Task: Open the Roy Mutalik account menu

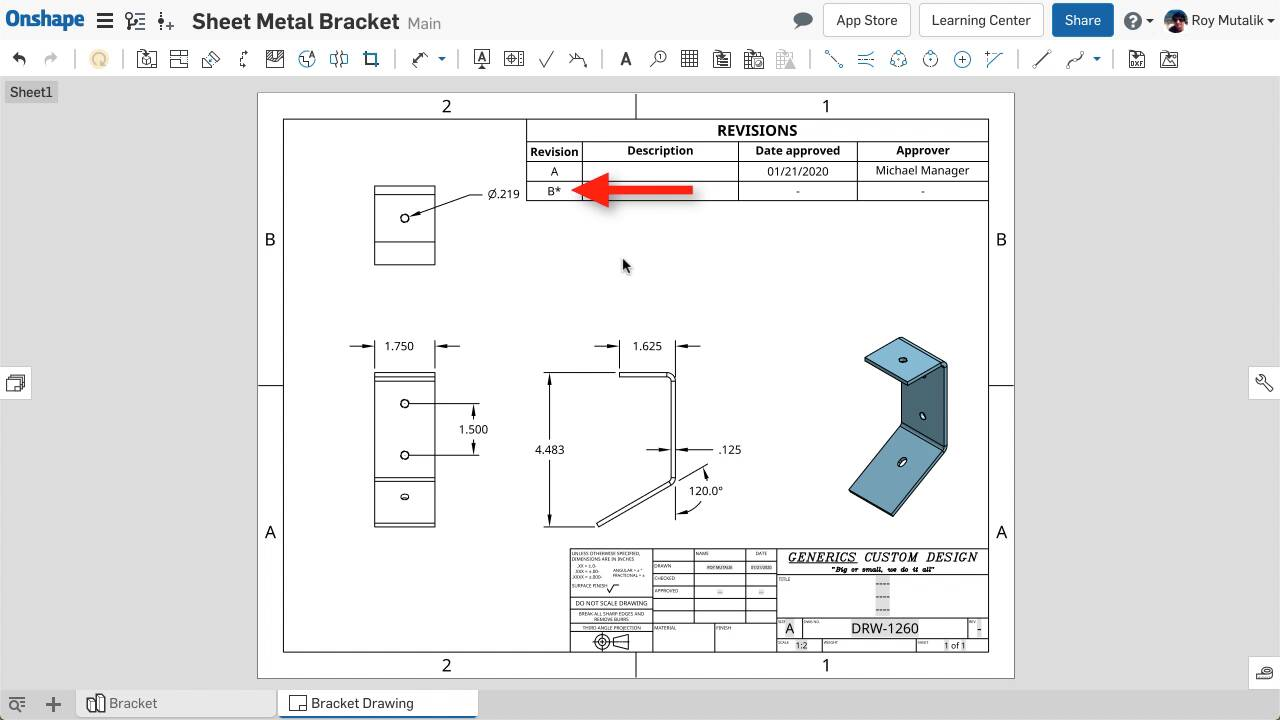Action: coord(1218,20)
